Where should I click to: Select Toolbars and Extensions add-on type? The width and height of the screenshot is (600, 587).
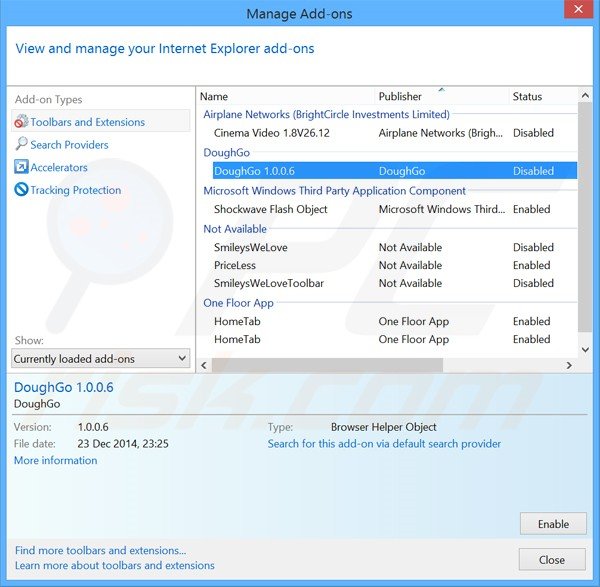101,122
